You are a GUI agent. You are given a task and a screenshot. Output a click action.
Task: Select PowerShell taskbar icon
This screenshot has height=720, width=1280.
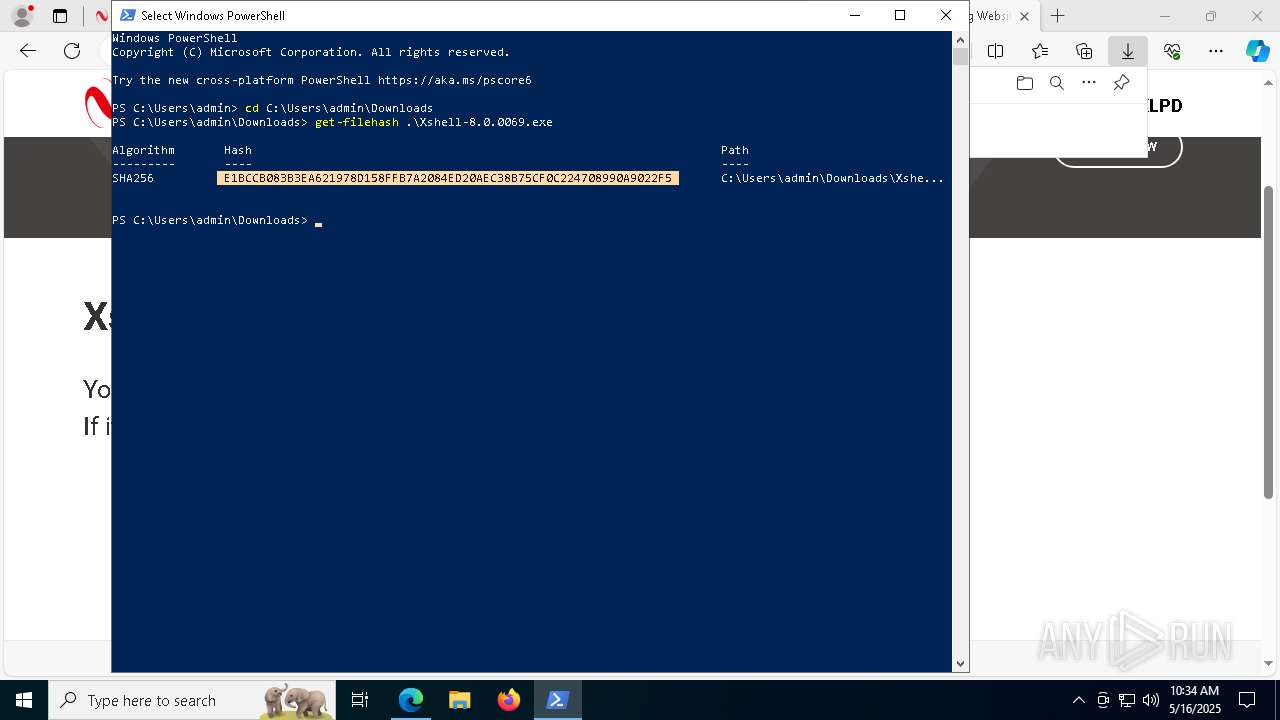click(x=557, y=700)
